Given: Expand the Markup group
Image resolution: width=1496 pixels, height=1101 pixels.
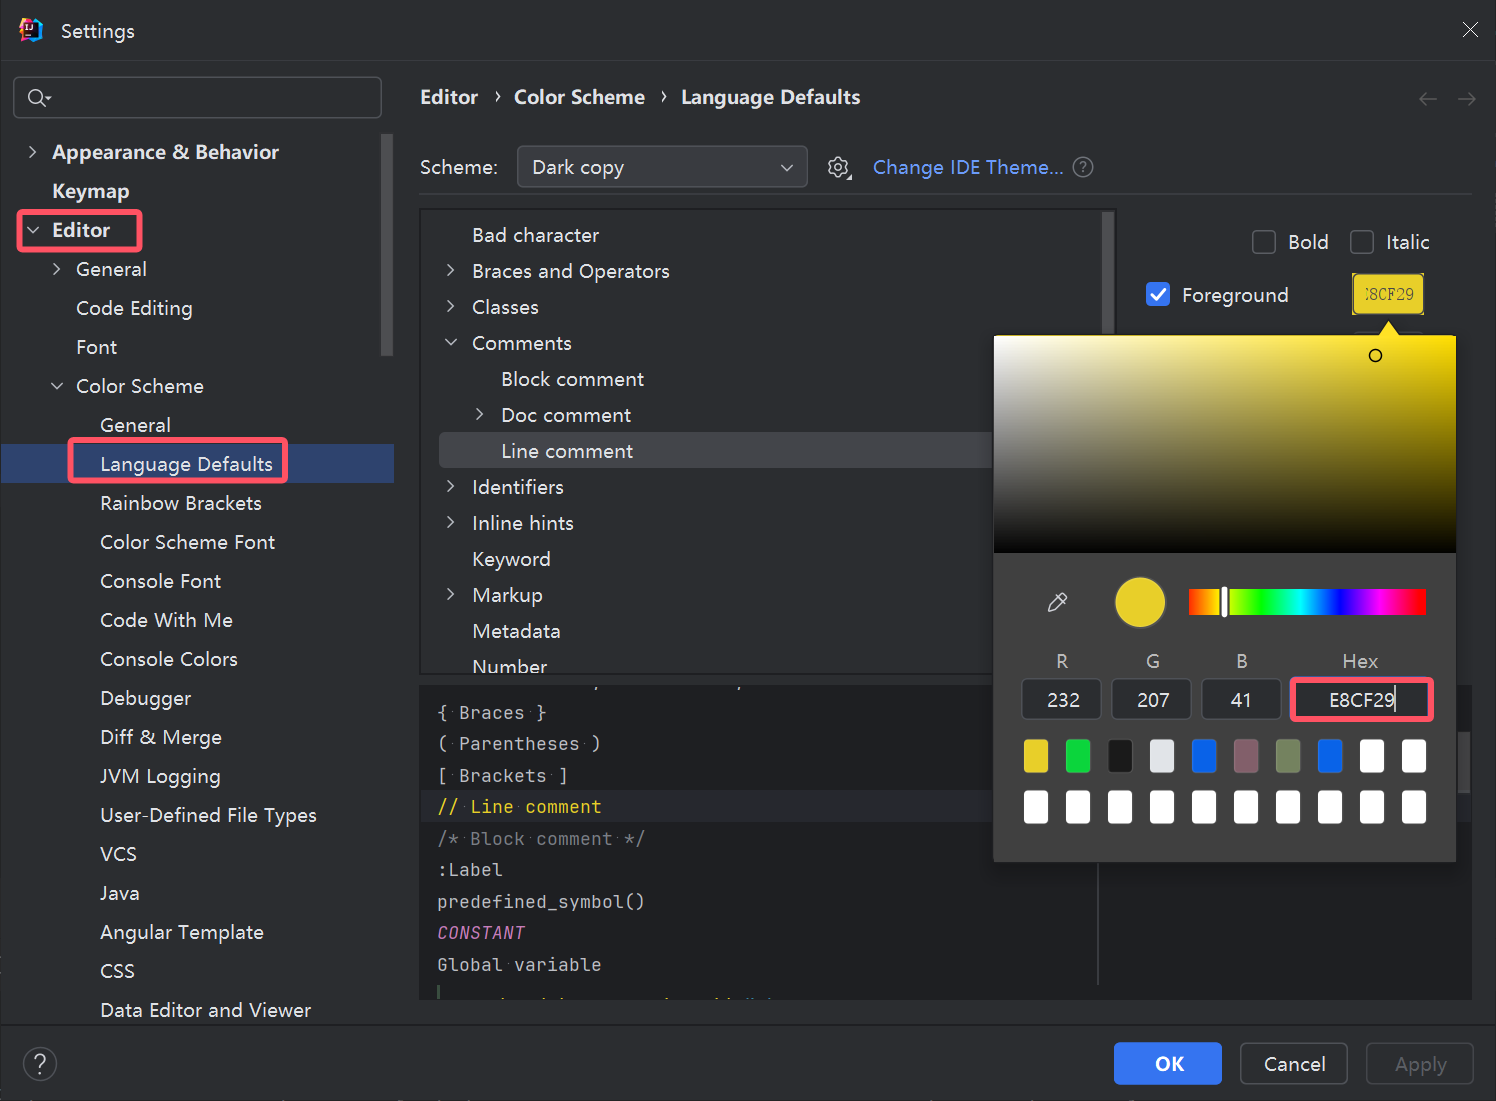Looking at the screenshot, I should click(x=451, y=595).
